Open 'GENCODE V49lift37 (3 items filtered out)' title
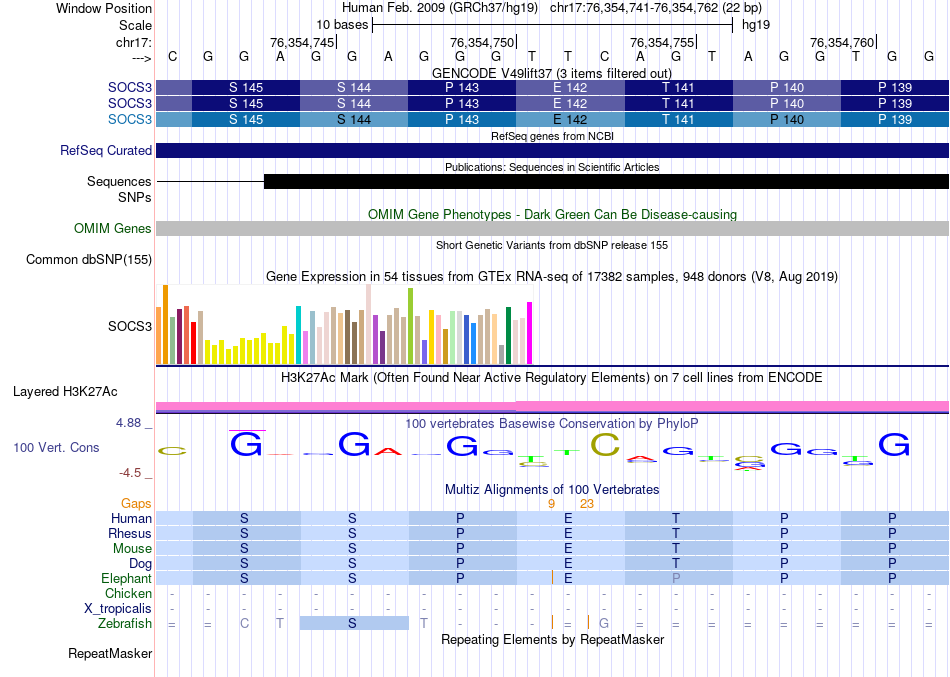Viewport: 950px width, 677px height. [x=552, y=73]
